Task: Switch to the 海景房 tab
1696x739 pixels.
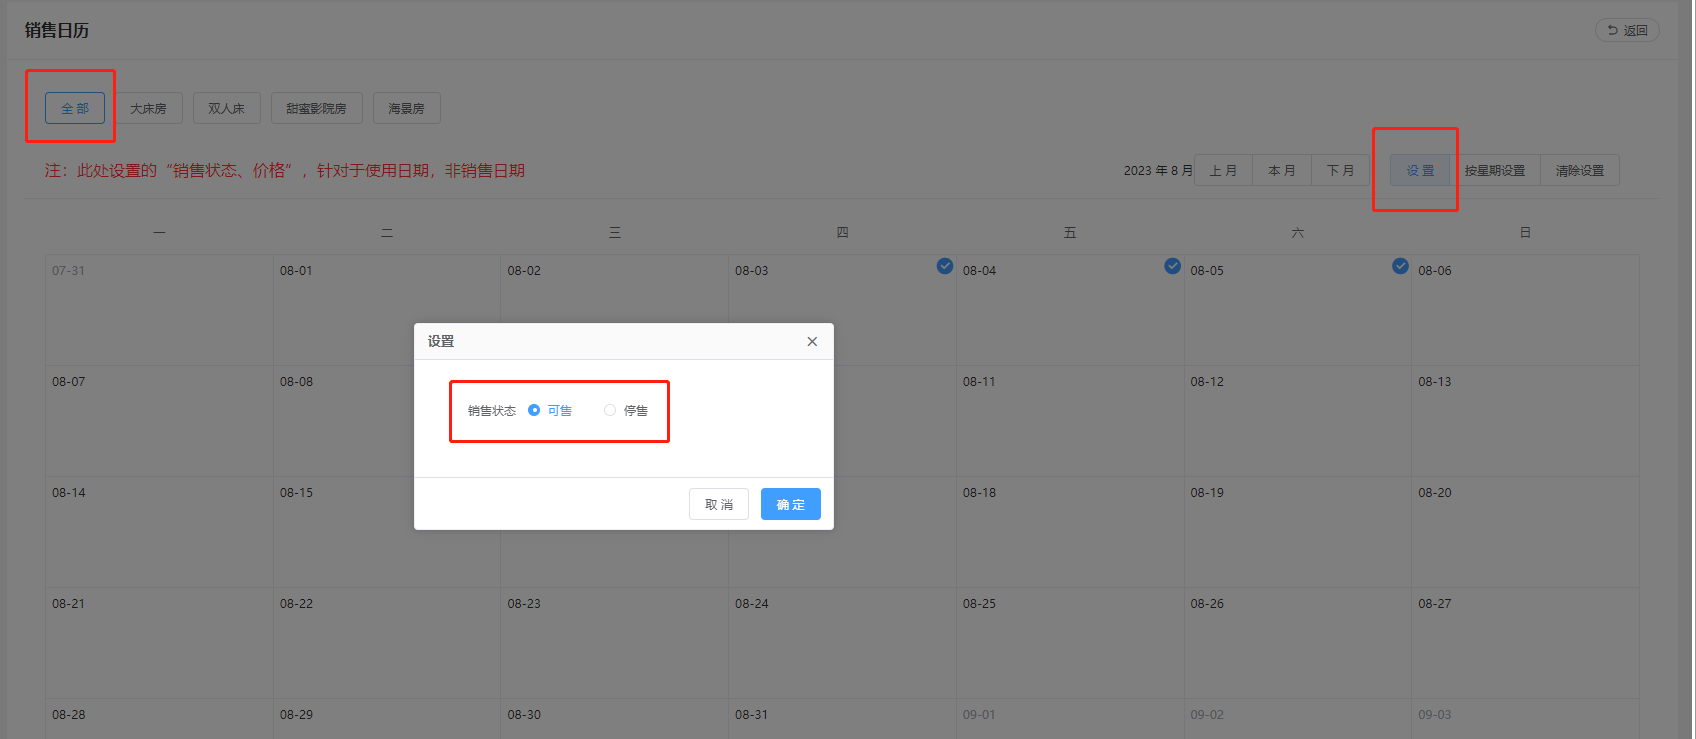Action: pyautogui.click(x=406, y=108)
